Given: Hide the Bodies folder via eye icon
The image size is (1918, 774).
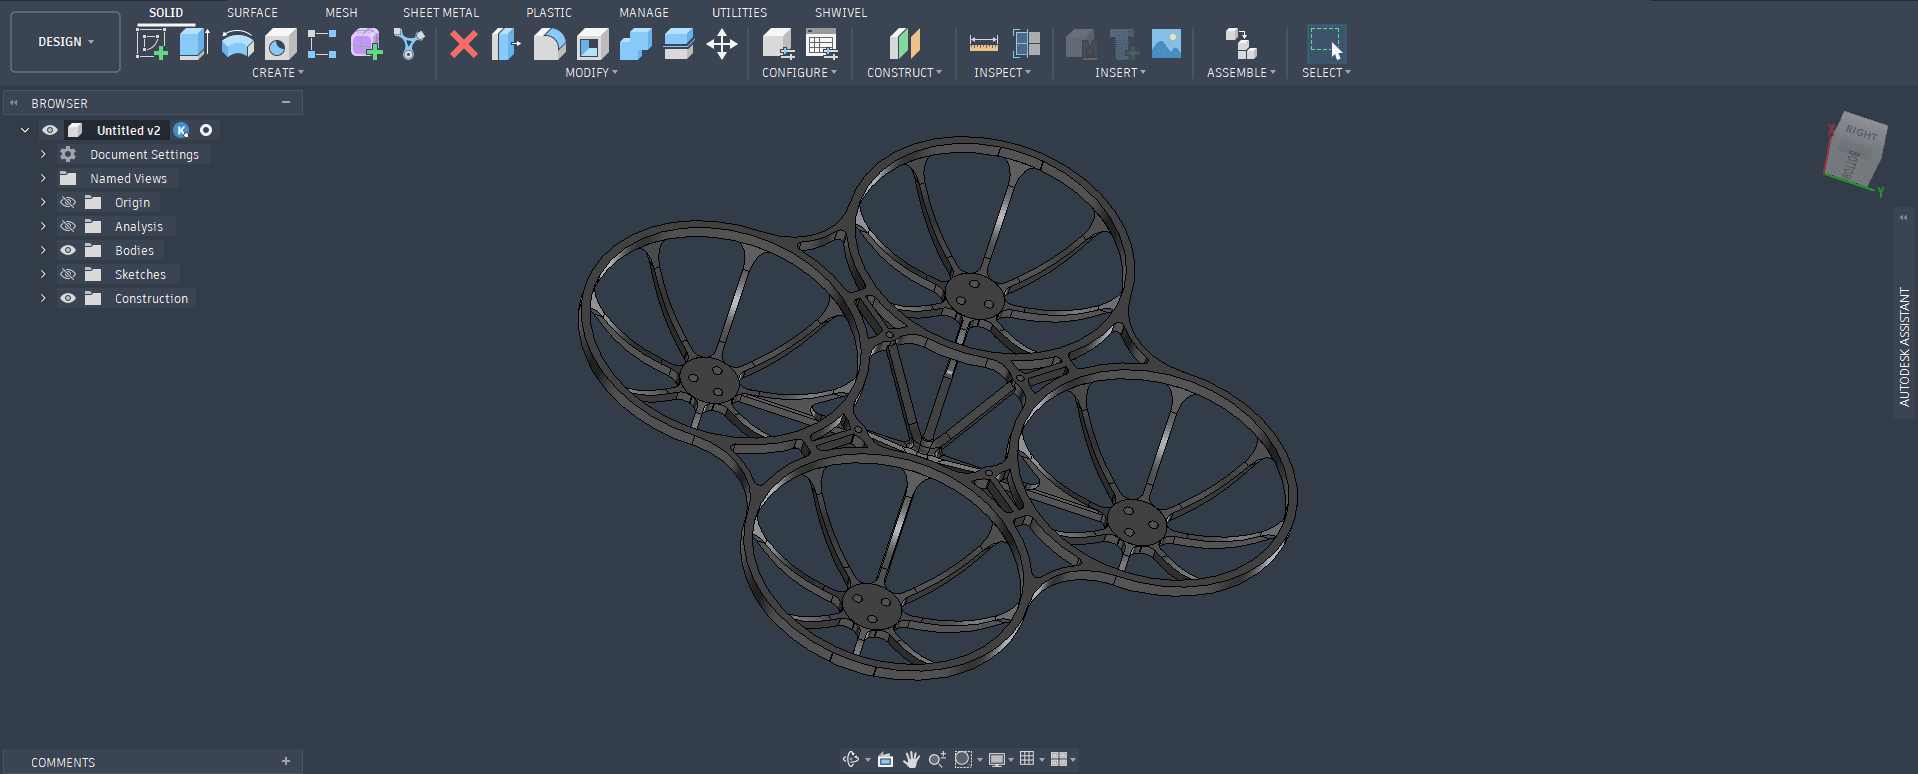Looking at the screenshot, I should pyautogui.click(x=68, y=251).
